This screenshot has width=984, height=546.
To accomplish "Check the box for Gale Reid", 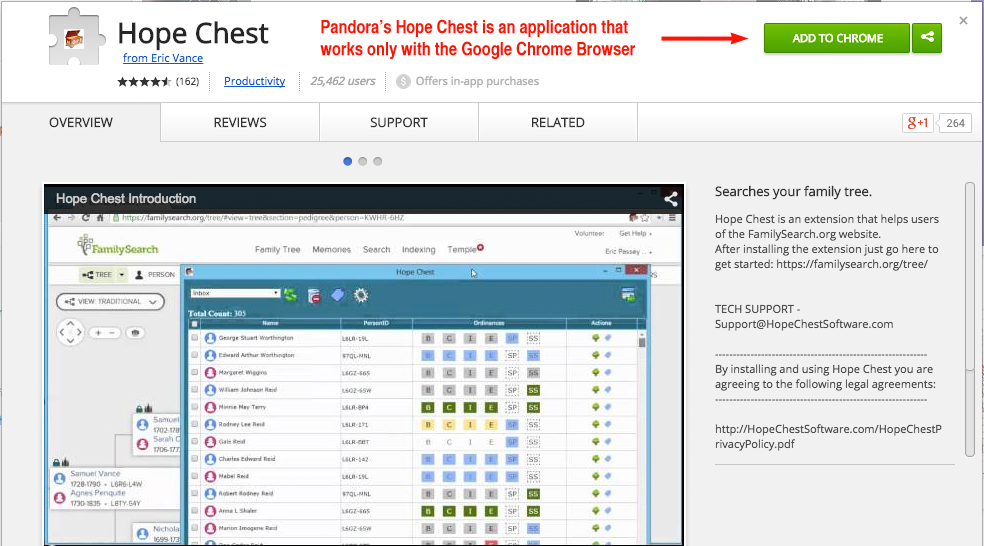I will [x=195, y=441].
